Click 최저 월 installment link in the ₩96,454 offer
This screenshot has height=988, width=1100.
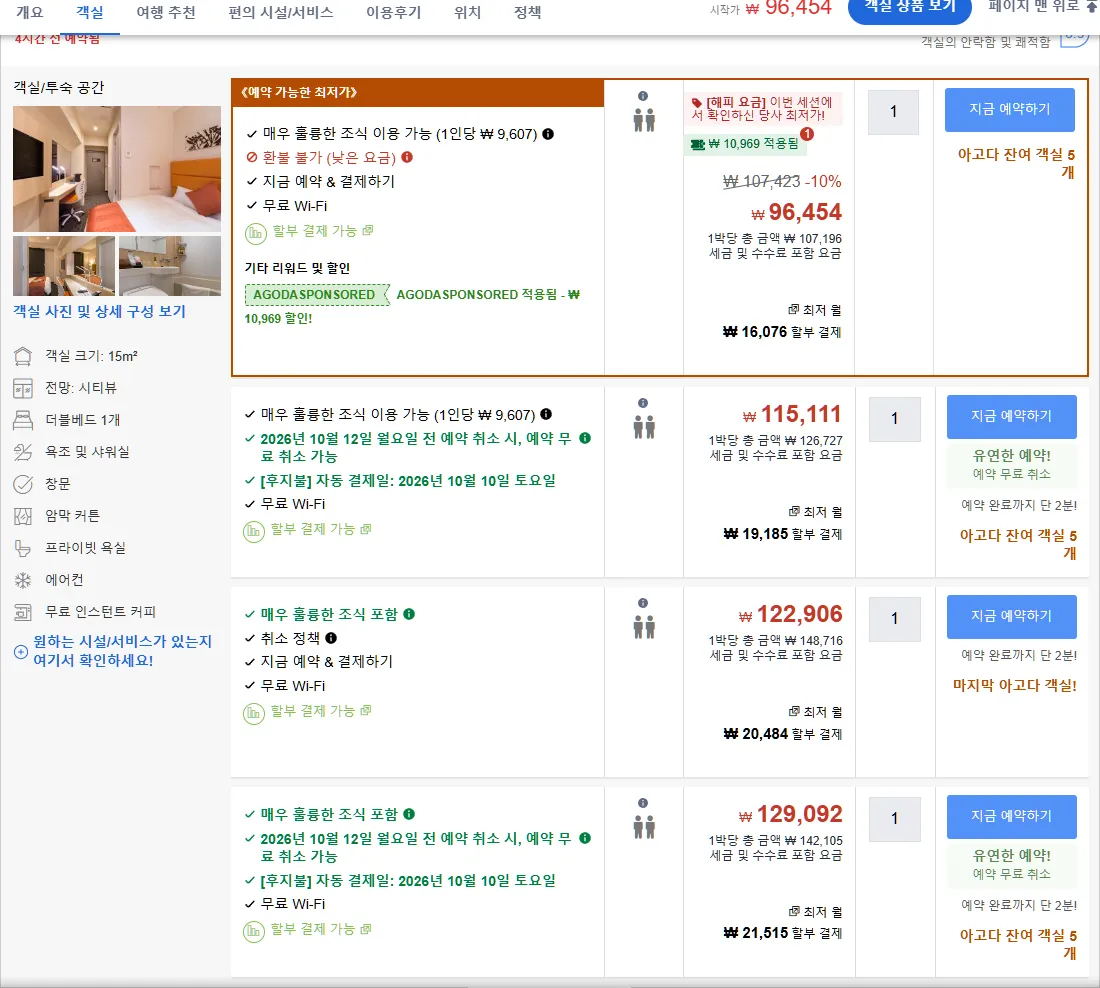(x=814, y=309)
